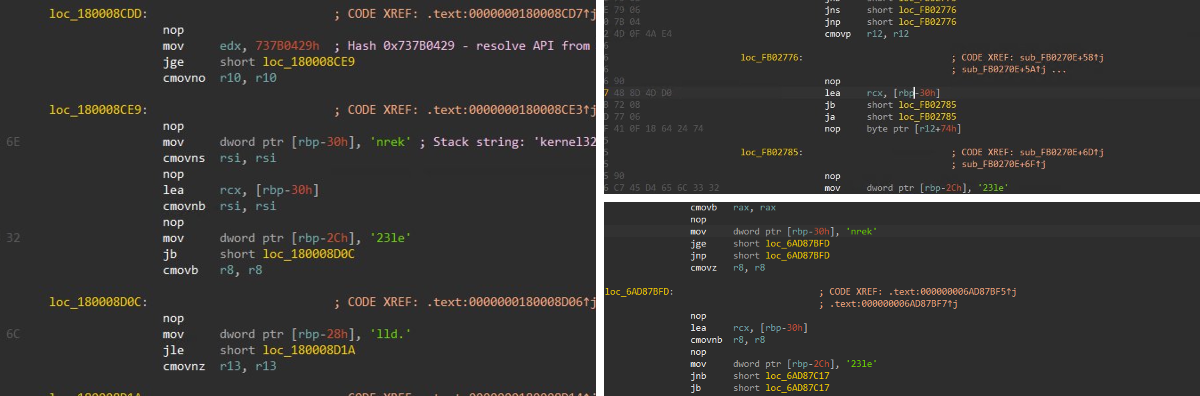Viewport: 1200px width, 396px height.
Task: Follow the 'jge short loc_180008CE9' jump target
Action: (258, 61)
